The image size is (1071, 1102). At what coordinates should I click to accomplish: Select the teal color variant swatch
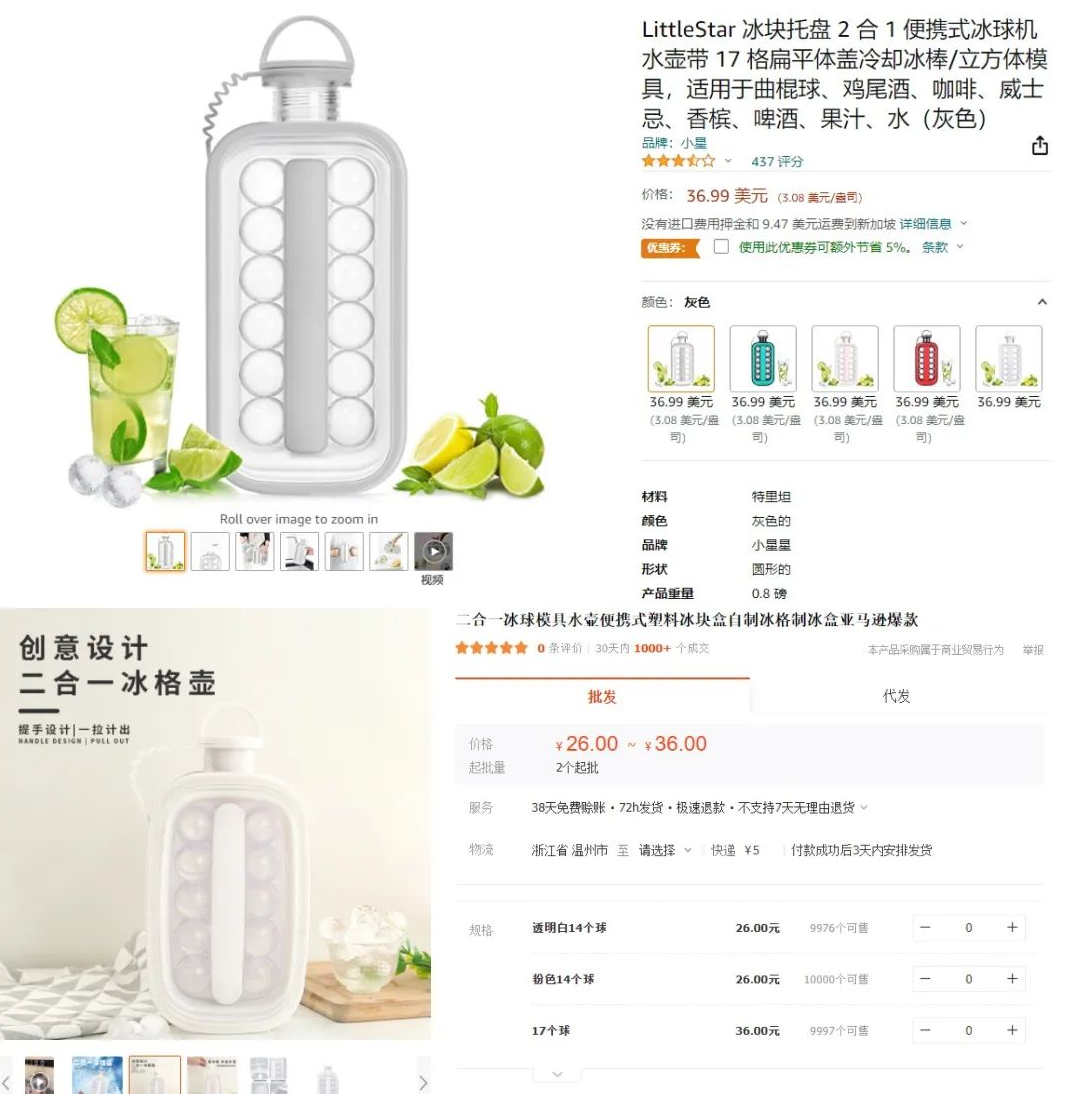762,358
